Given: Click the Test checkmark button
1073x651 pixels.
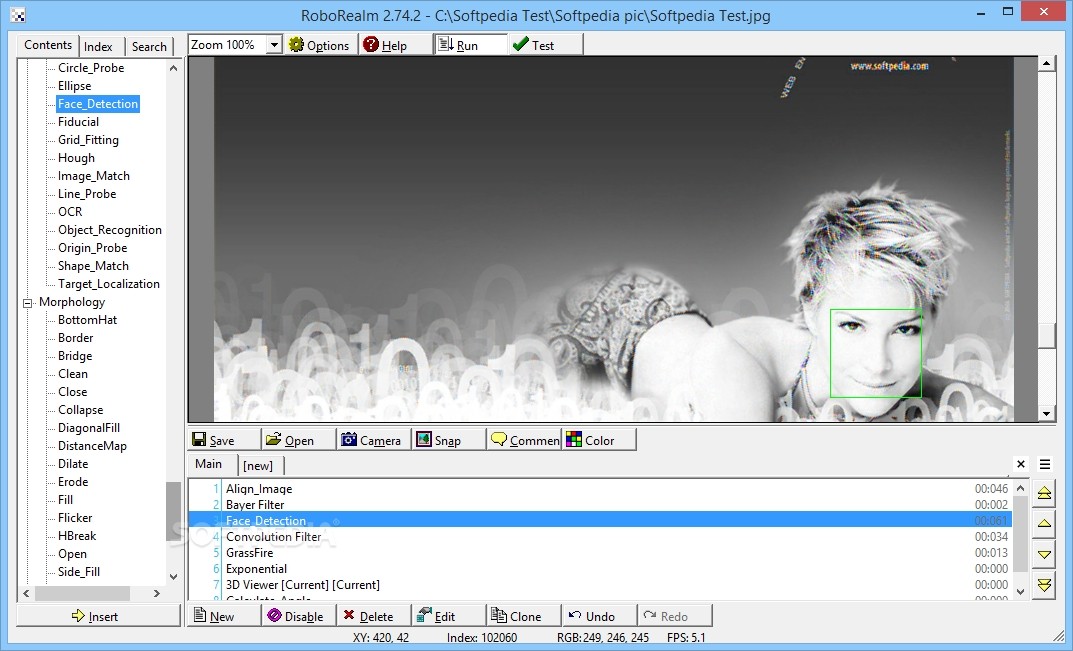Looking at the screenshot, I should click(545, 44).
